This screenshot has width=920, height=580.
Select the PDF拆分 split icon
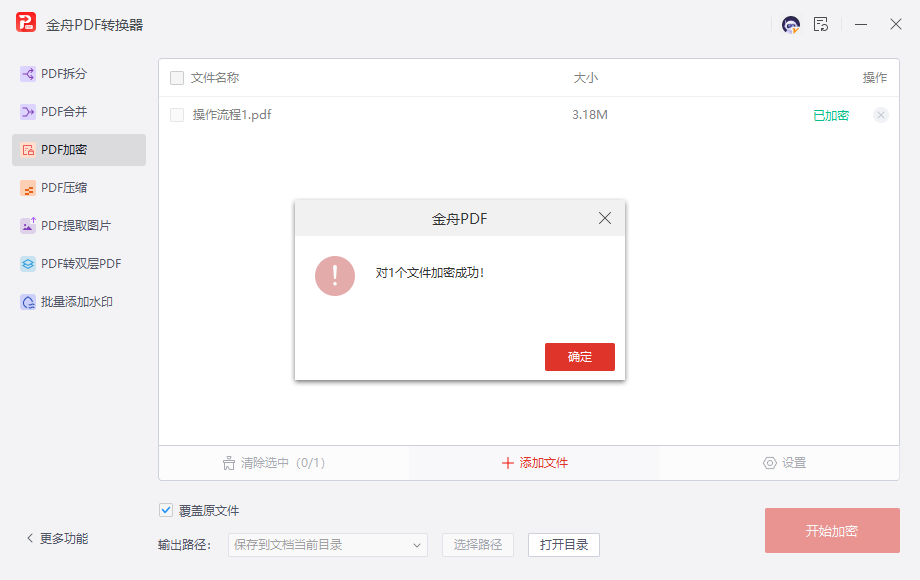tap(28, 74)
